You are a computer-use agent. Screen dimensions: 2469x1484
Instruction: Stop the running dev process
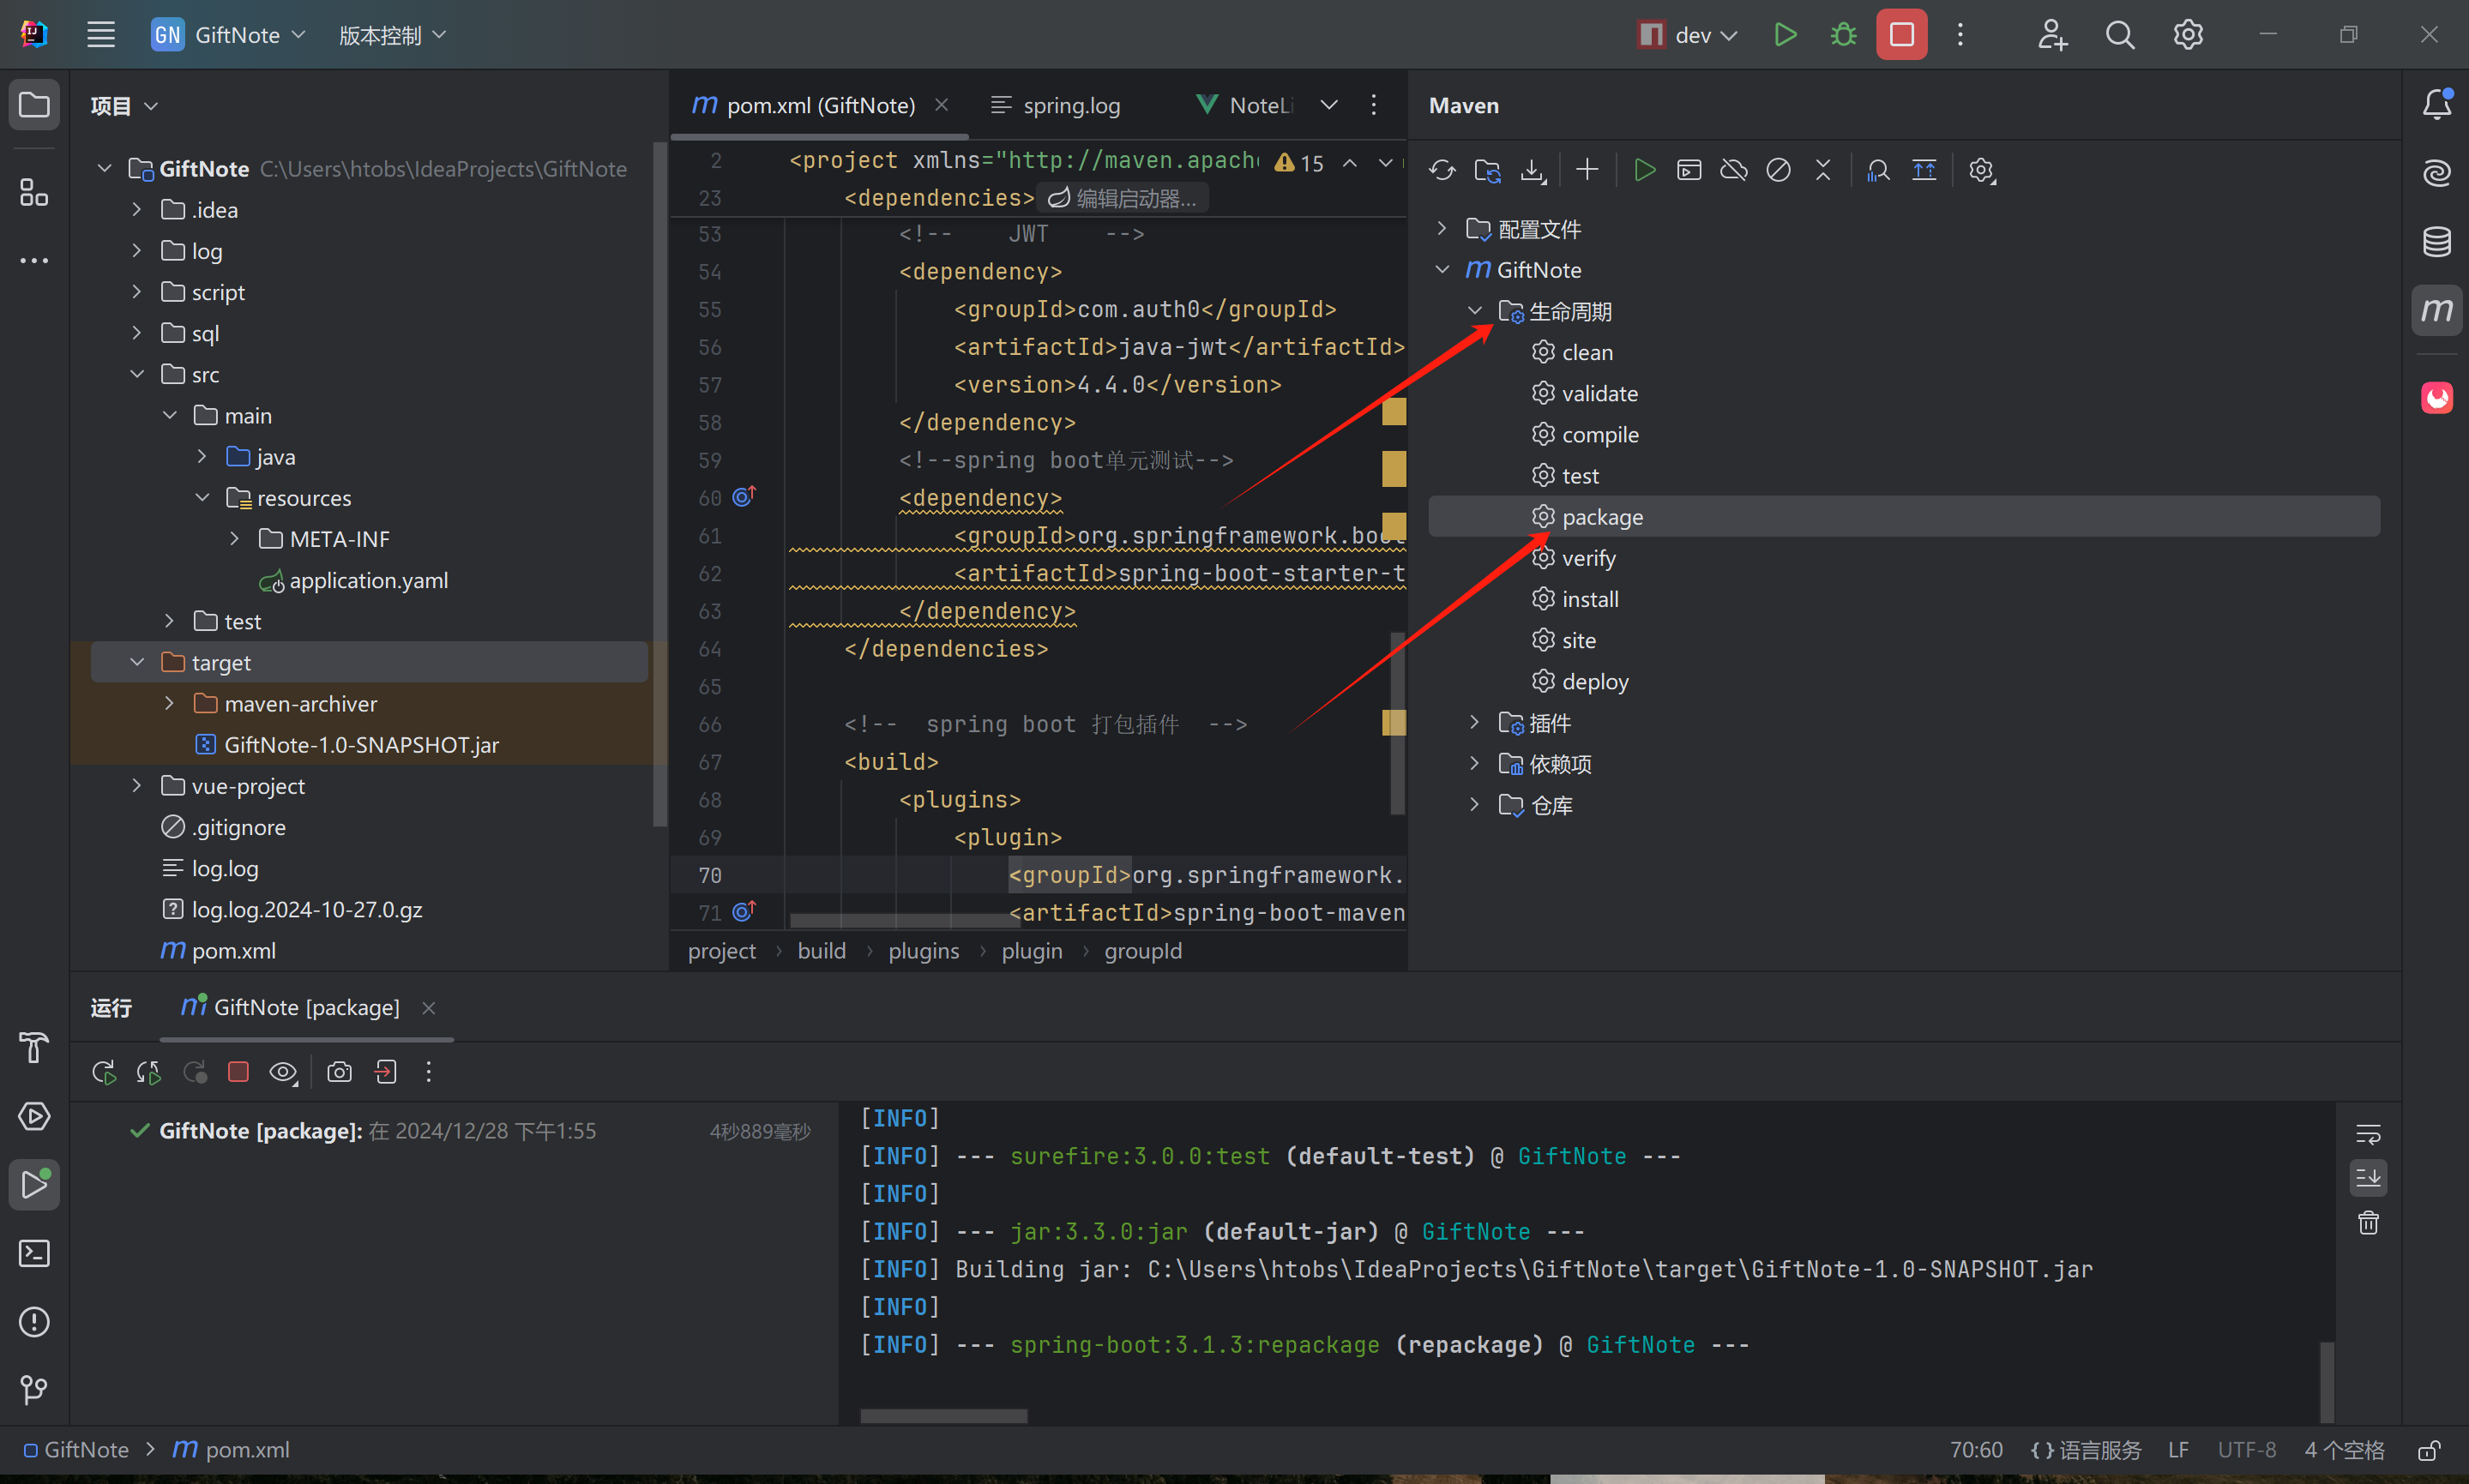1901,35
